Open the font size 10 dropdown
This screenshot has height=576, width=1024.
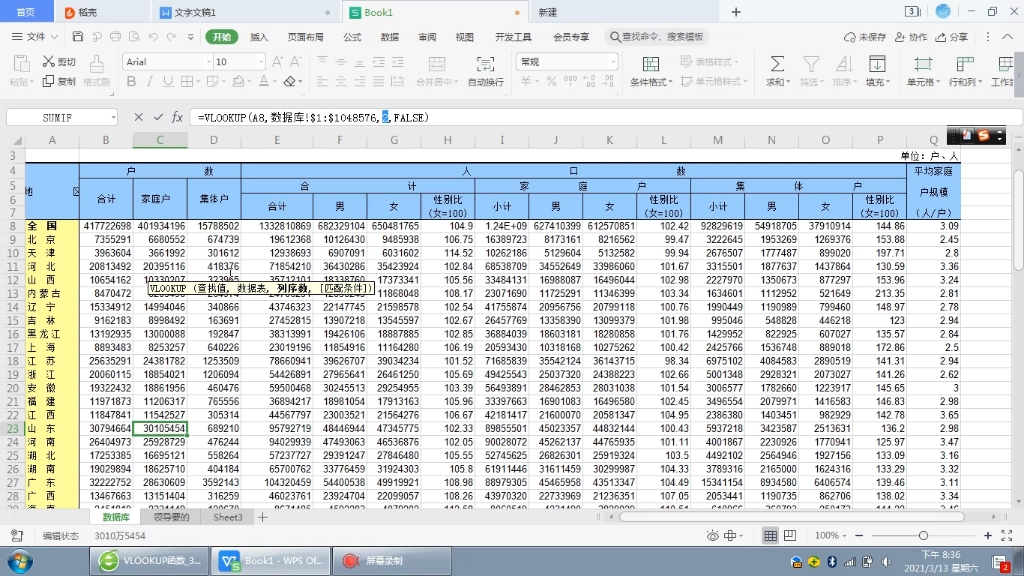tap(260, 62)
